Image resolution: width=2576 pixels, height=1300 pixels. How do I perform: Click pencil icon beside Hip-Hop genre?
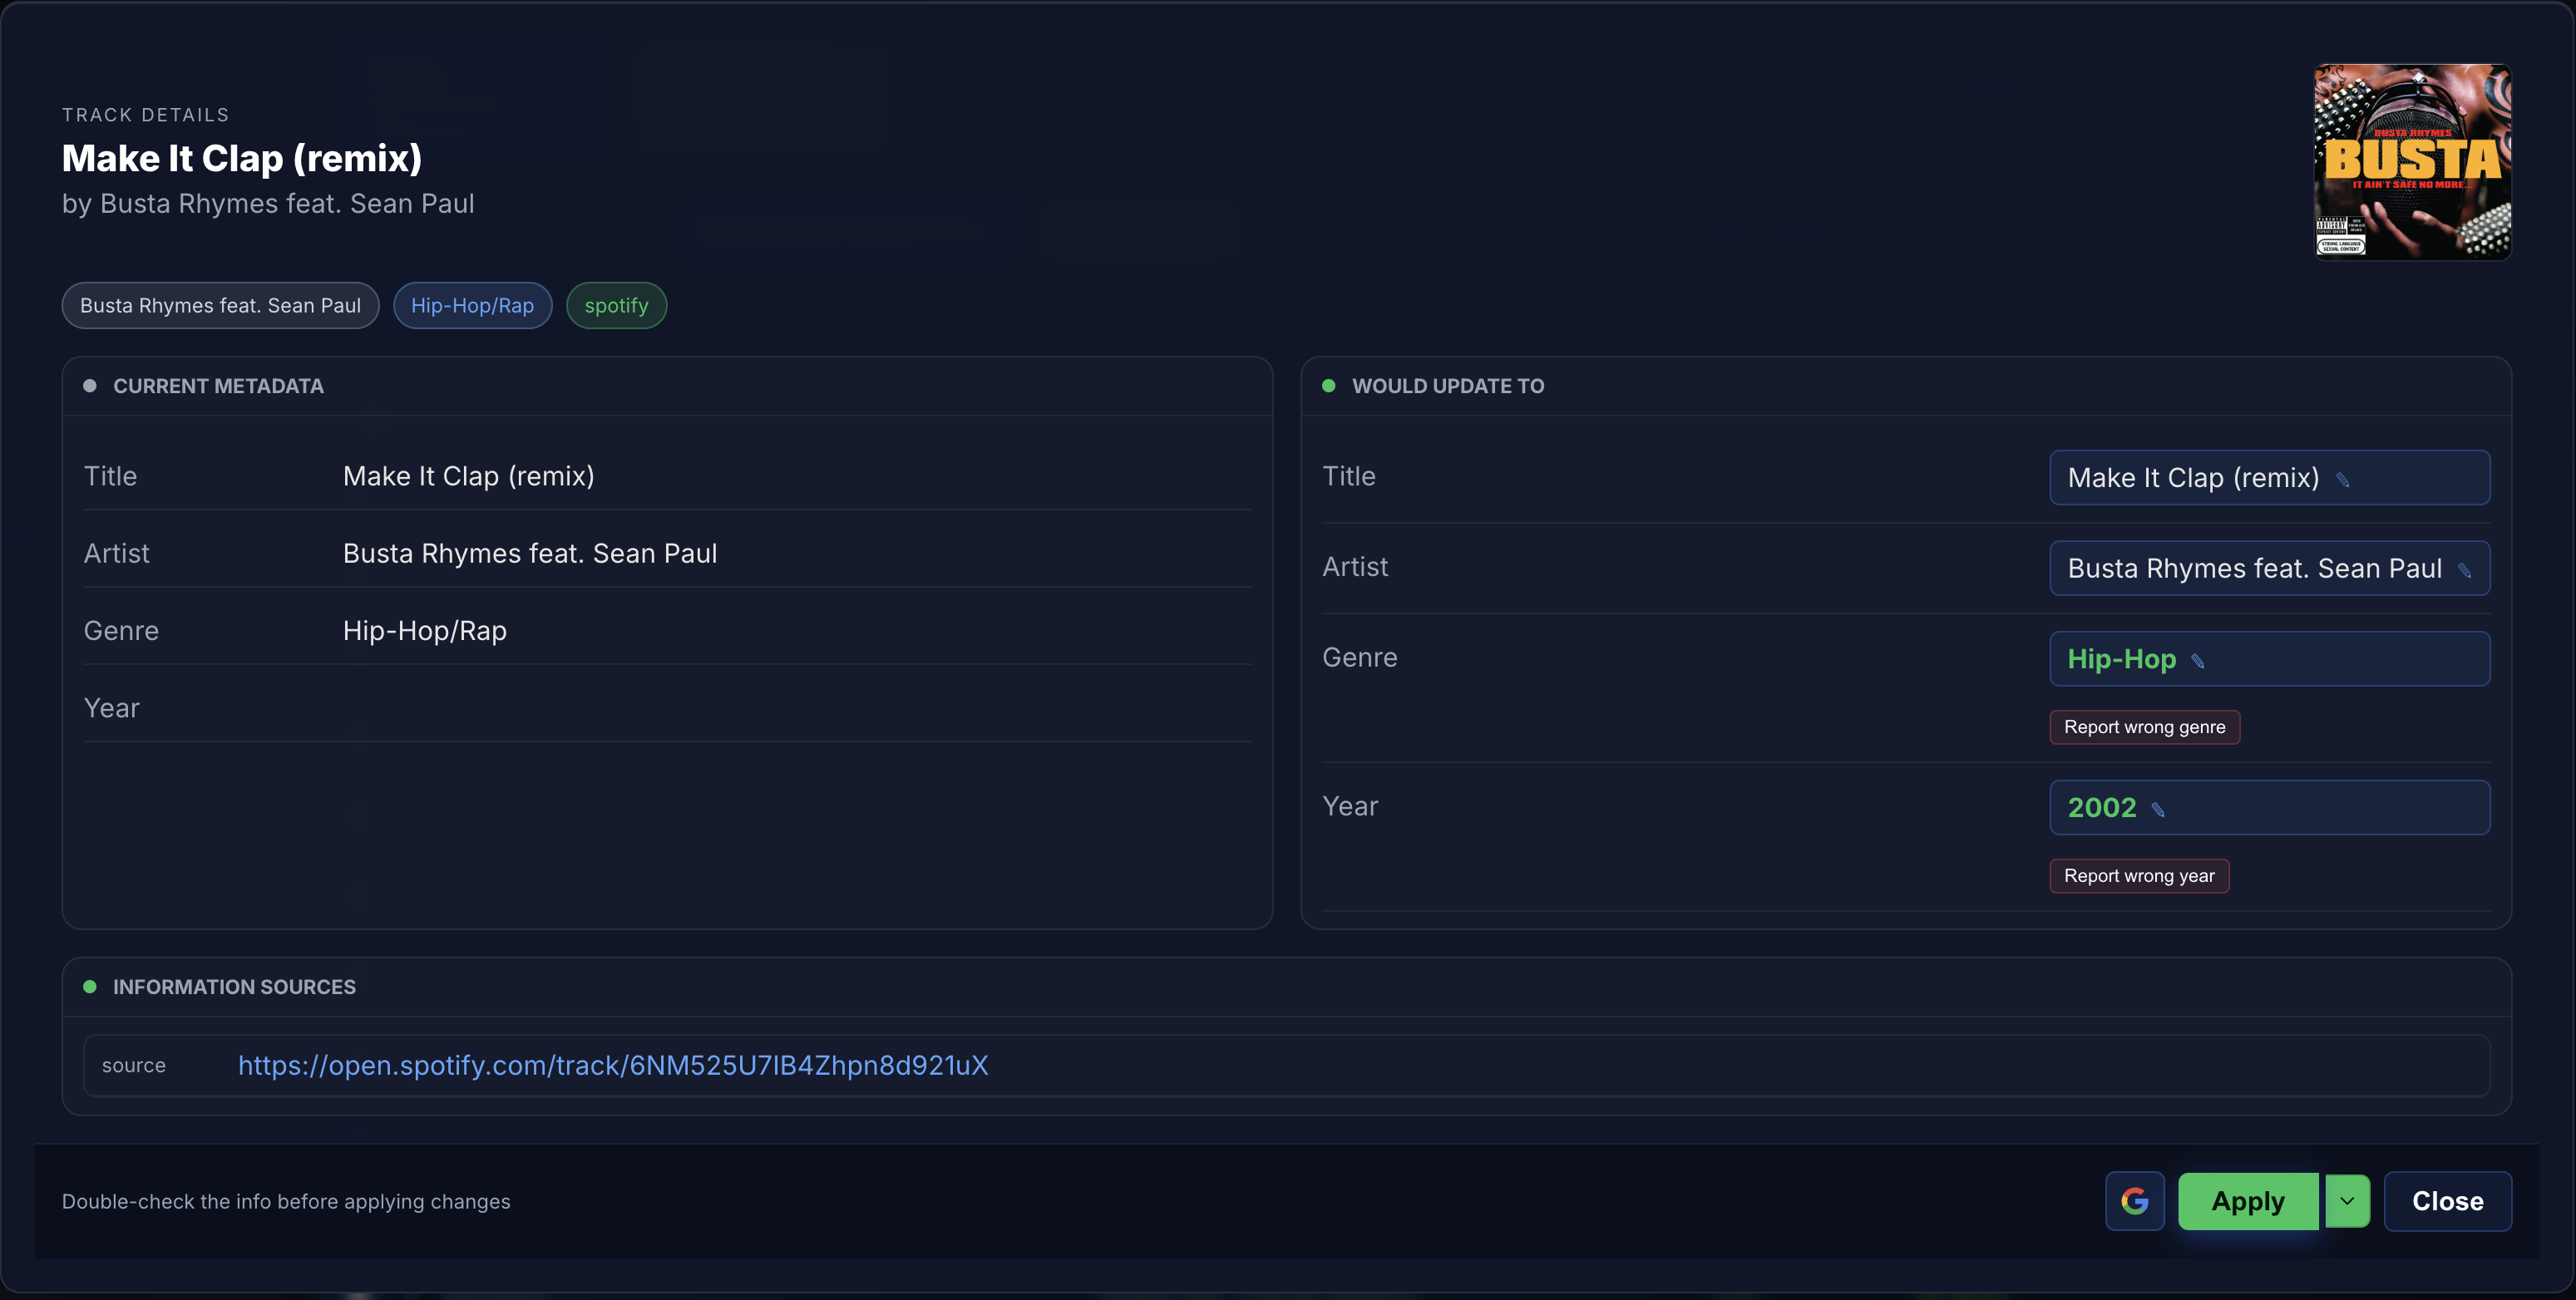point(2198,661)
